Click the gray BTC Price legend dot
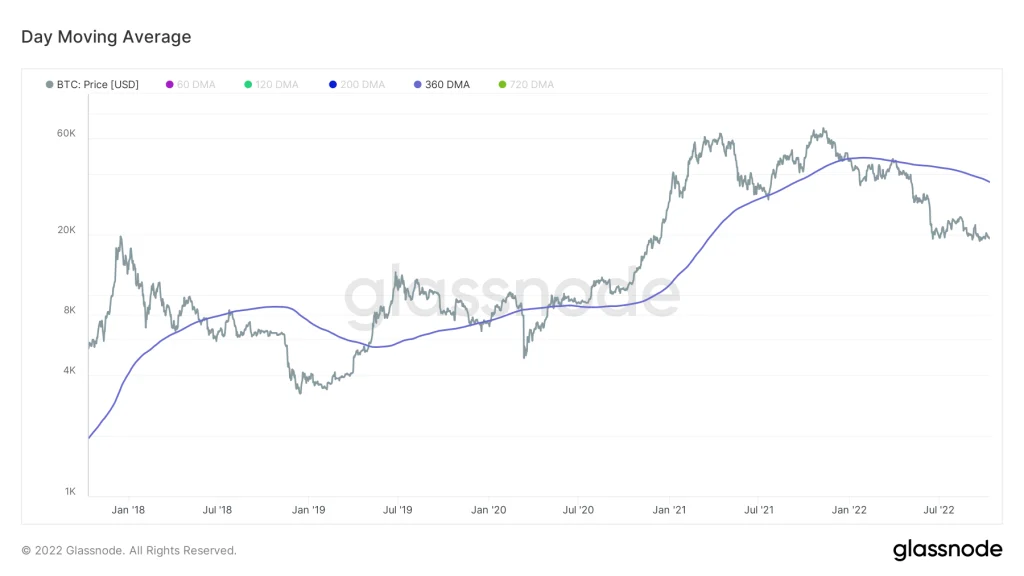 tap(50, 85)
